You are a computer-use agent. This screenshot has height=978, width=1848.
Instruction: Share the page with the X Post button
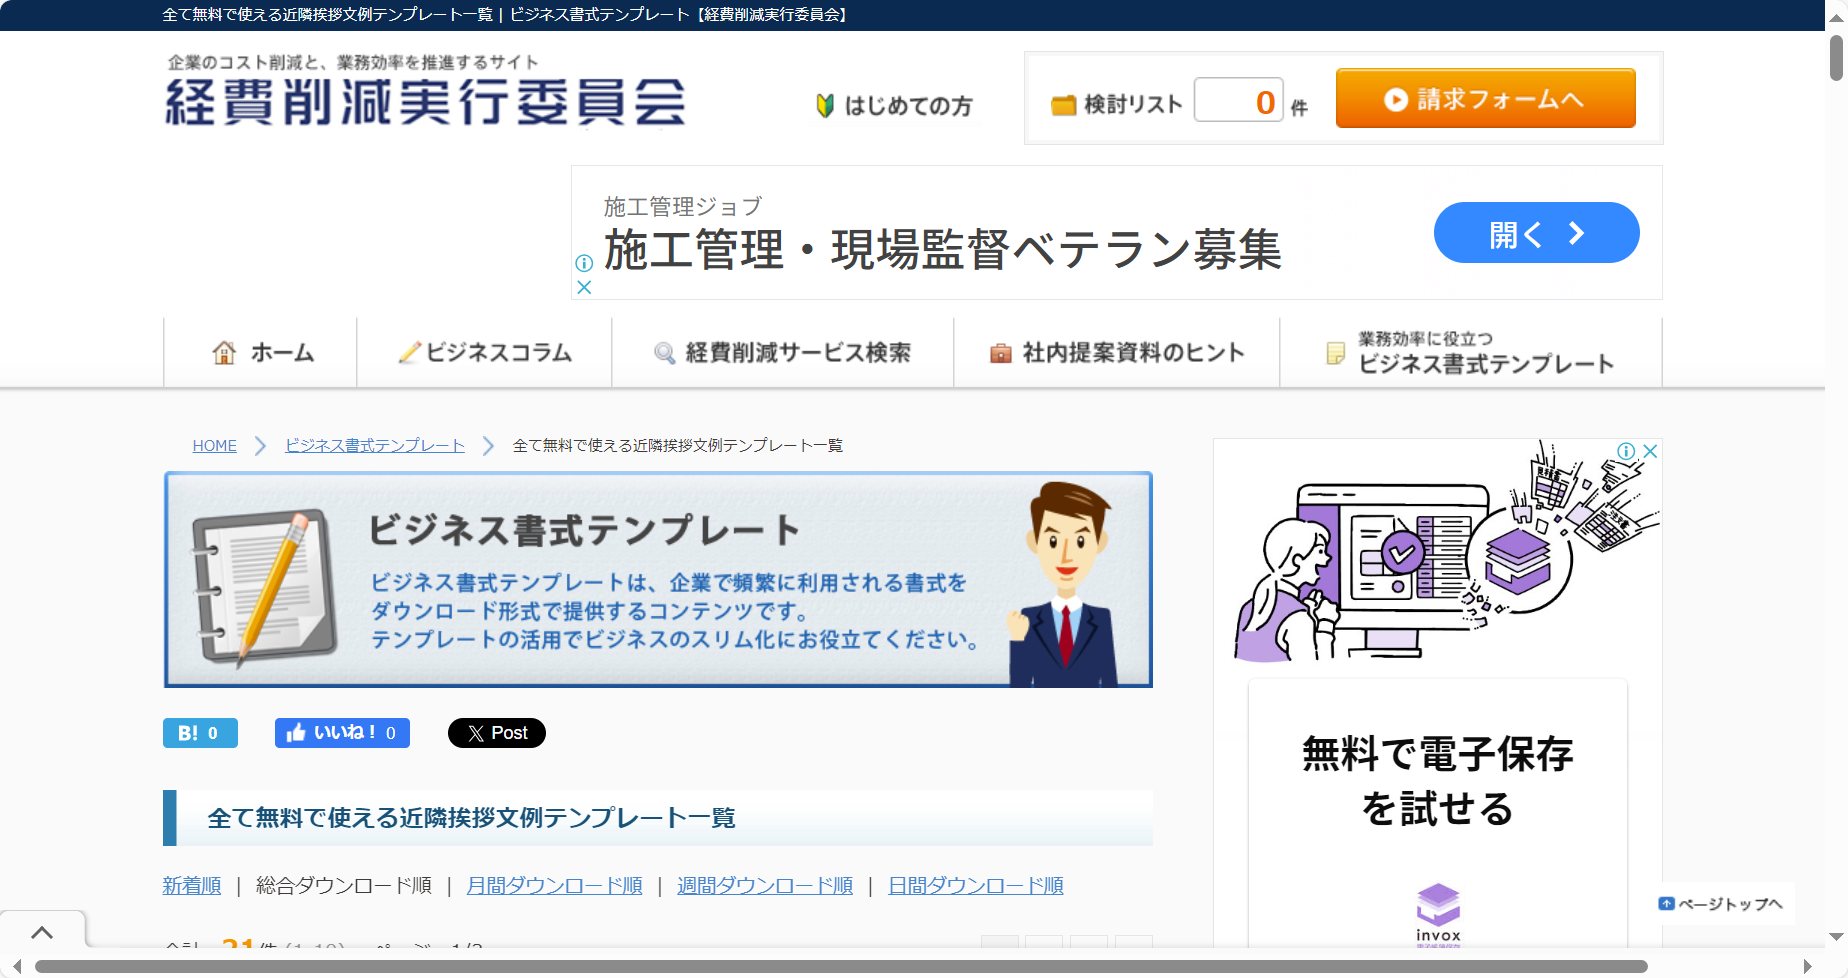497,733
